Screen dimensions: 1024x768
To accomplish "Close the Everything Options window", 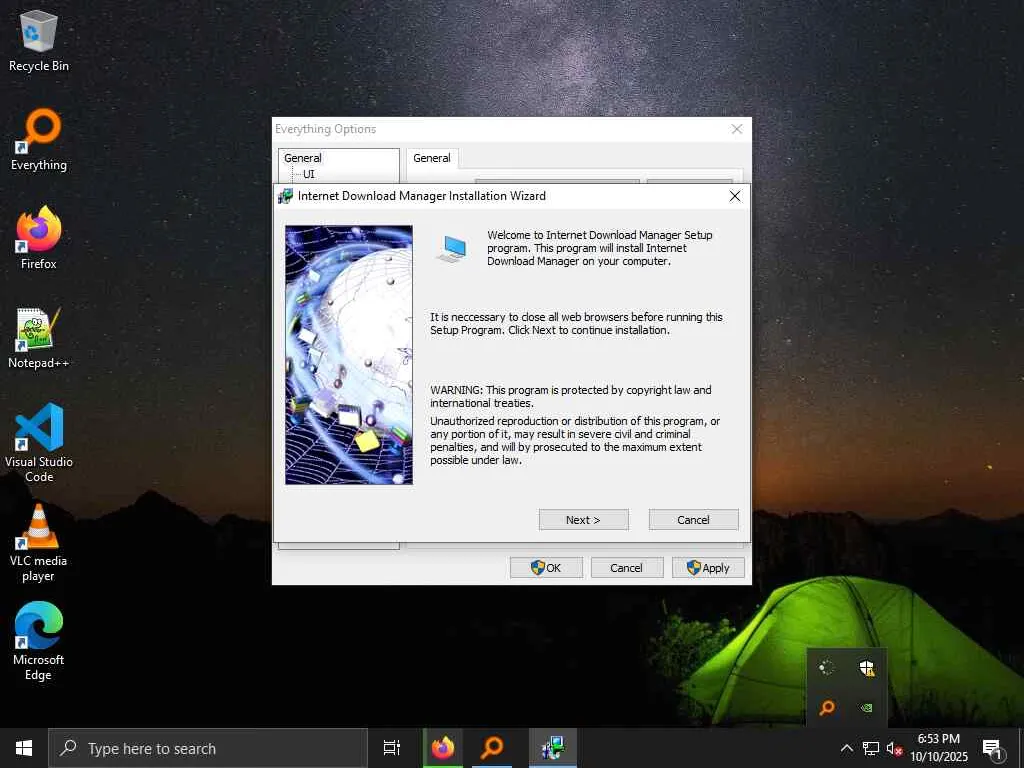I will tap(737, 129).
